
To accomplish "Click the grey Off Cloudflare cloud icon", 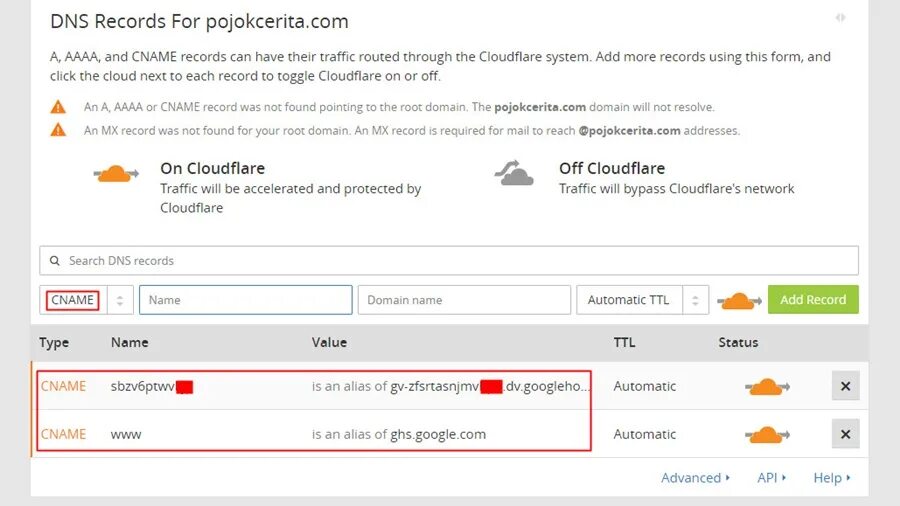I will point(514,173).
